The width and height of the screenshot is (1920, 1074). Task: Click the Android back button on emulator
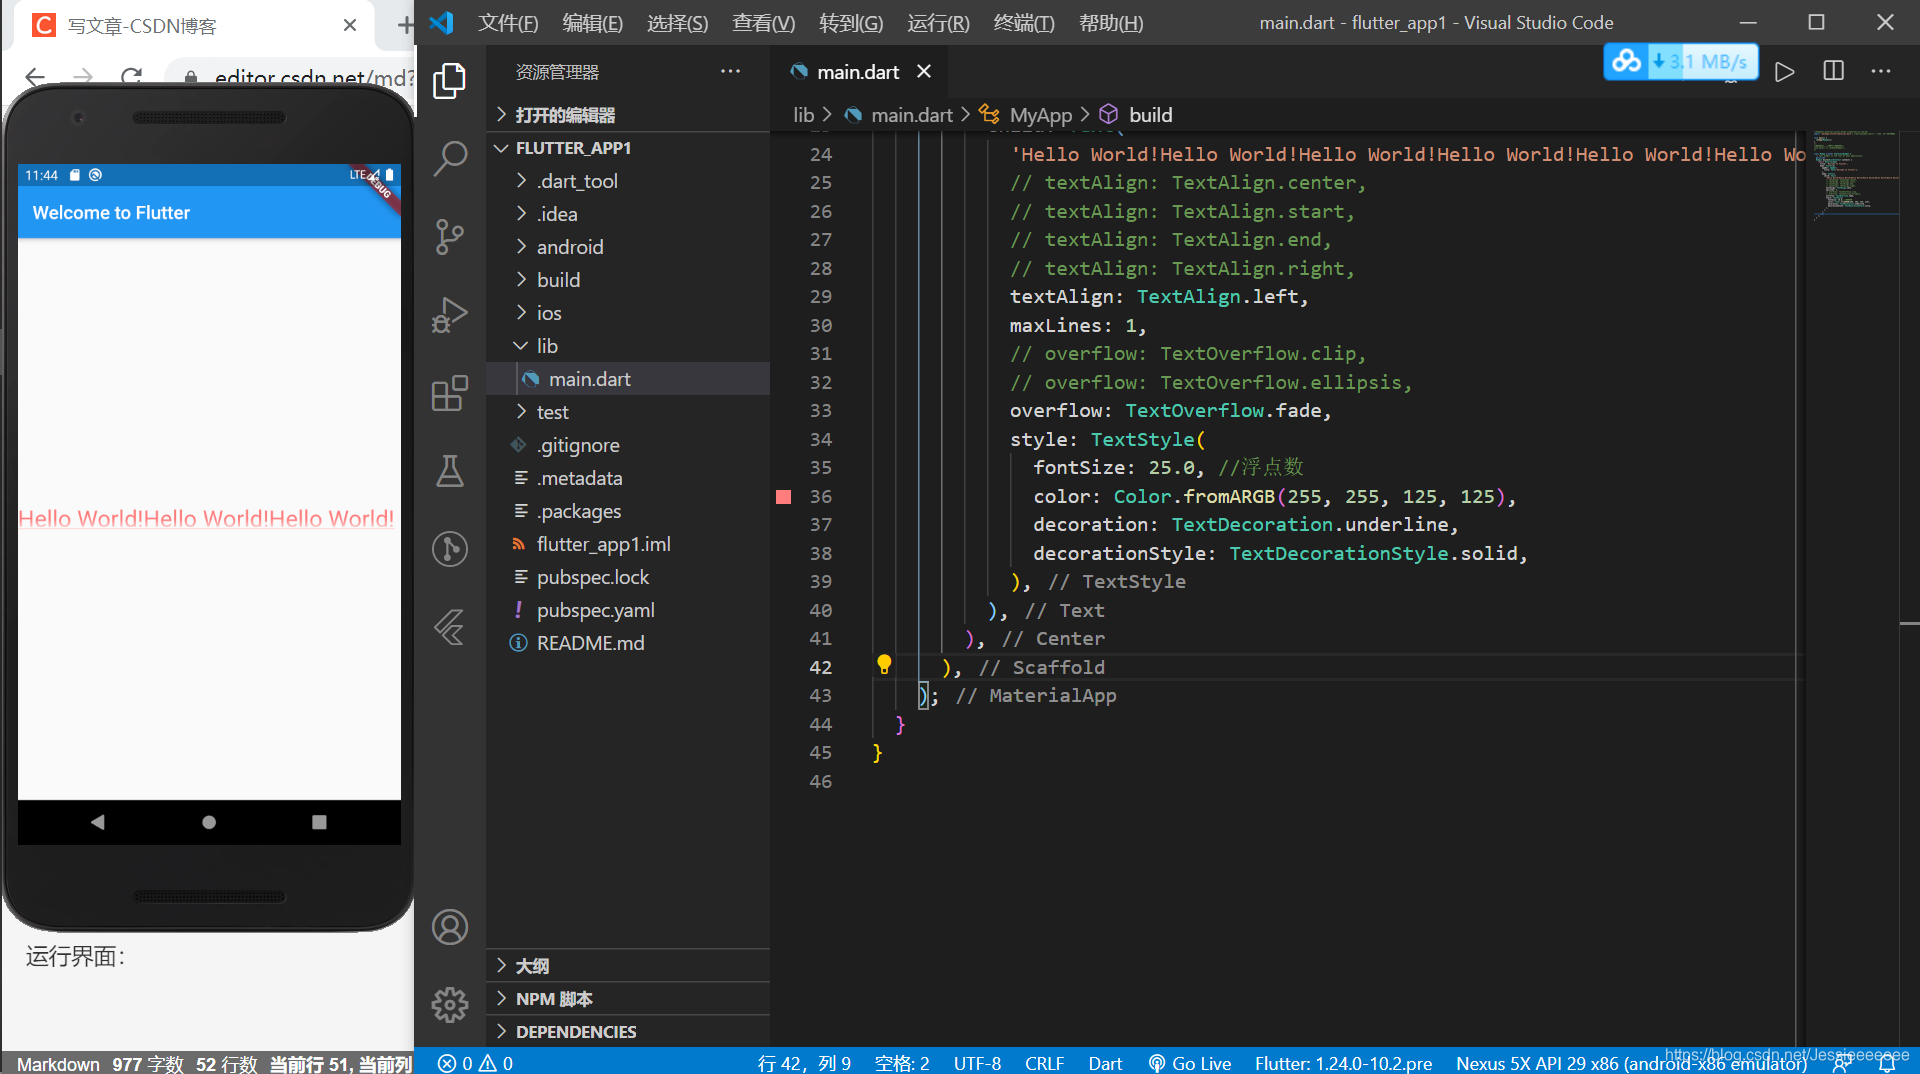coord(97,822)
